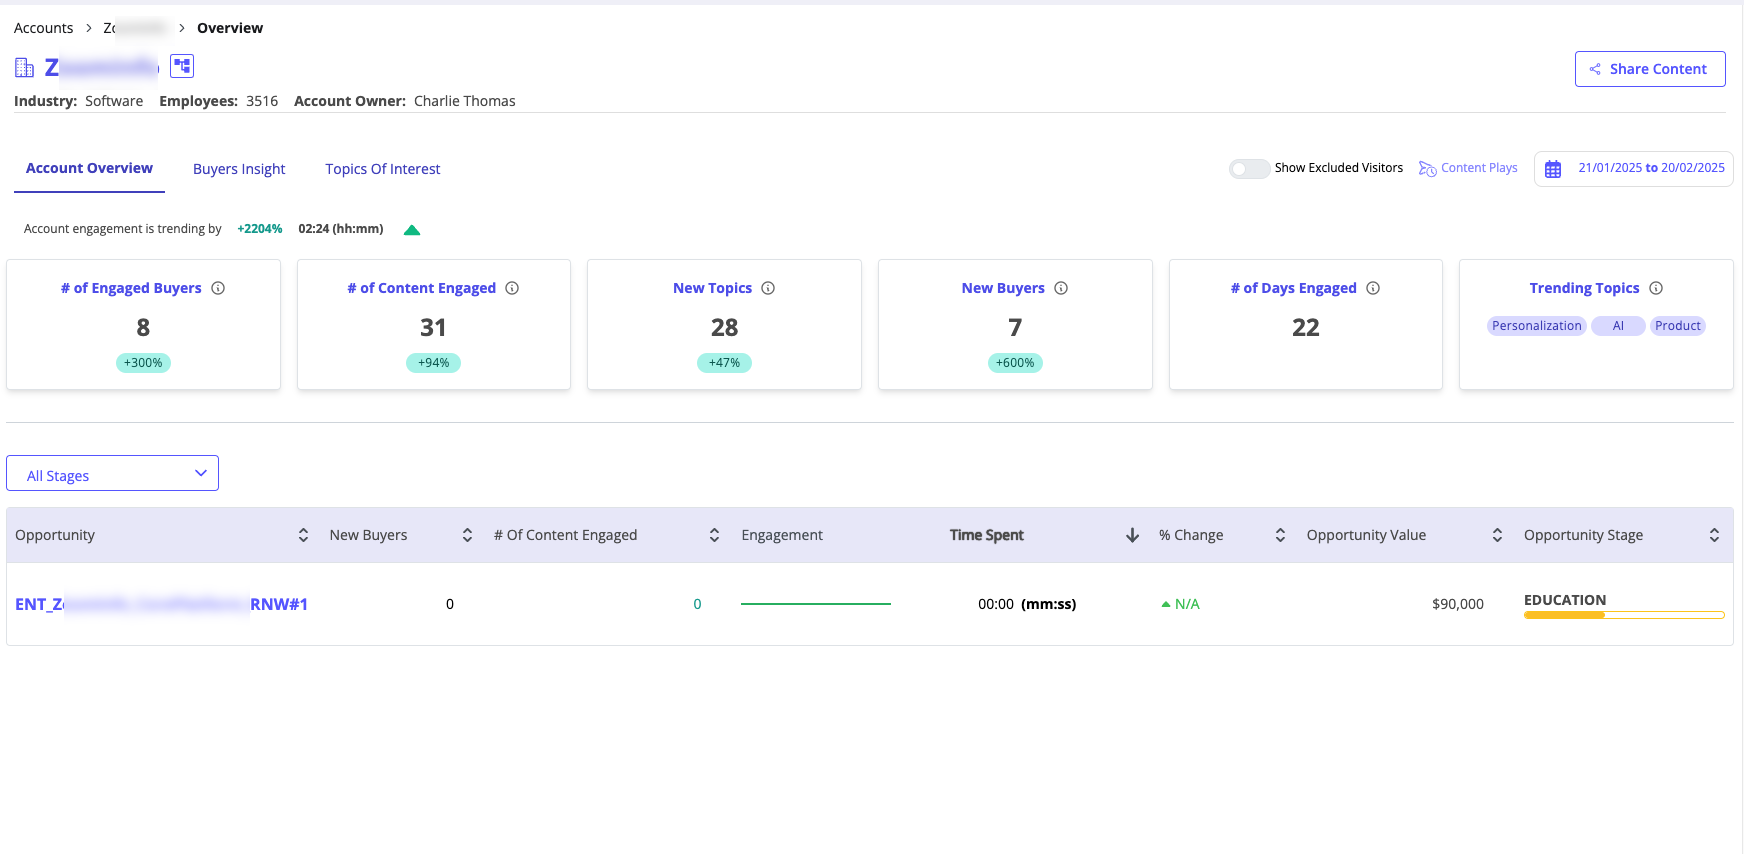The width and height of the screenshot is (1744, 854).
Task: Expand the All Stages dropdown
Action: pyautogui.click(x=112, y=474)
